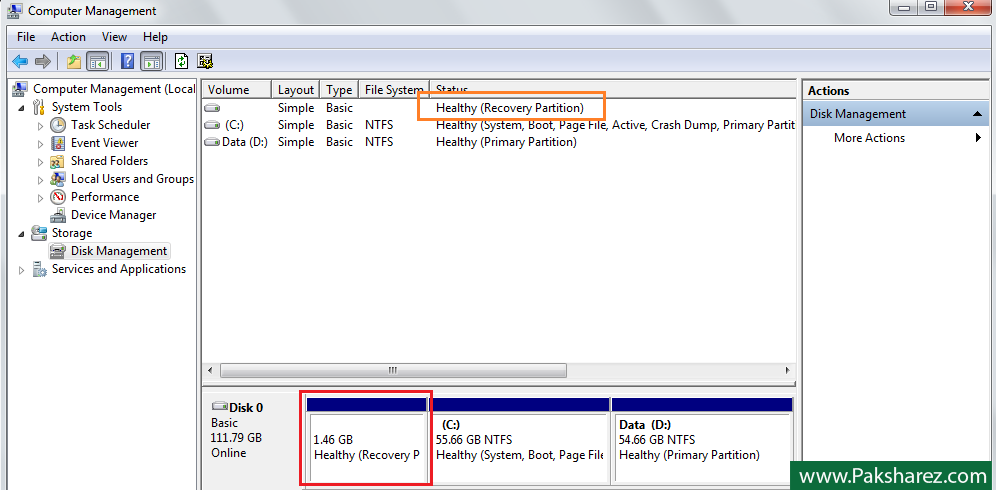Toggle Show/Hide Console Tree toolbar icon

pos(97,62)
